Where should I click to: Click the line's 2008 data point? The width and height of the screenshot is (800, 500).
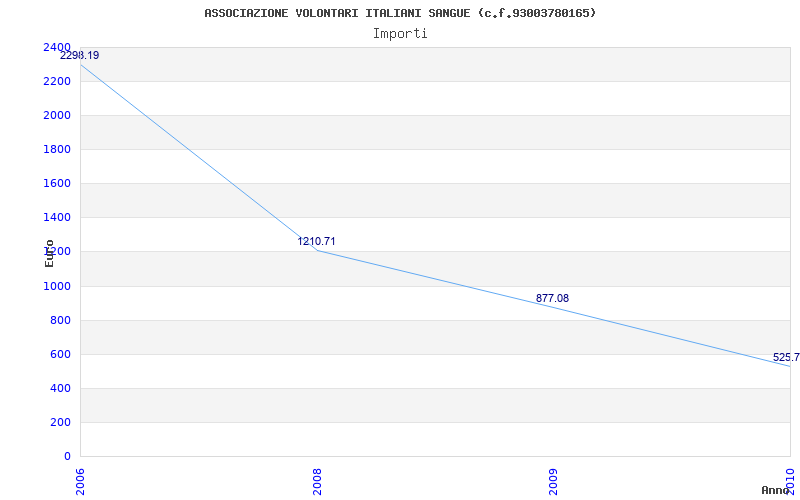tap(317, 250)
